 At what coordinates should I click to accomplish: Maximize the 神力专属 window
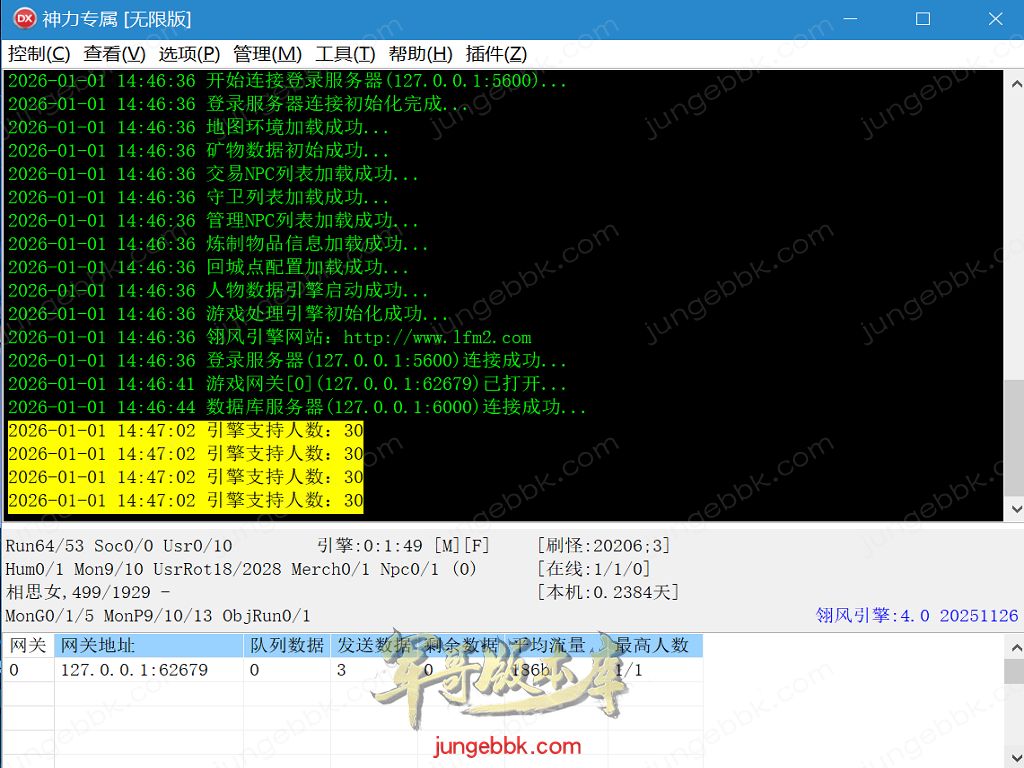(922, 19)
